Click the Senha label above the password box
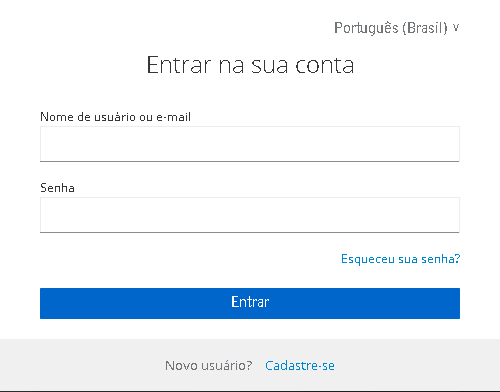The height and width of the screenshot is (392, 500). (x=57, y=188)
